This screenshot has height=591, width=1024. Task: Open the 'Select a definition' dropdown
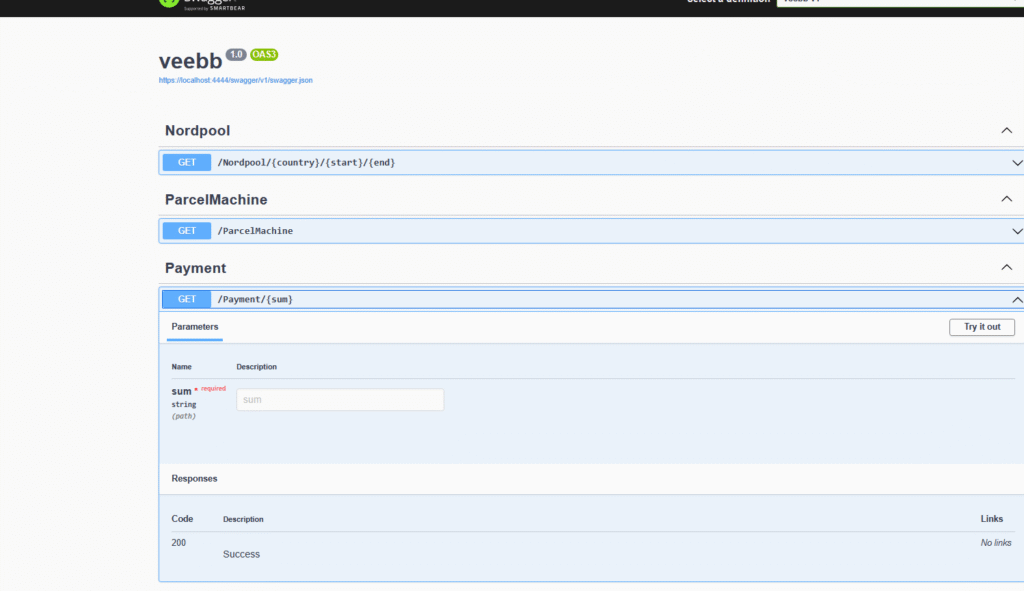tap(900, 3)
